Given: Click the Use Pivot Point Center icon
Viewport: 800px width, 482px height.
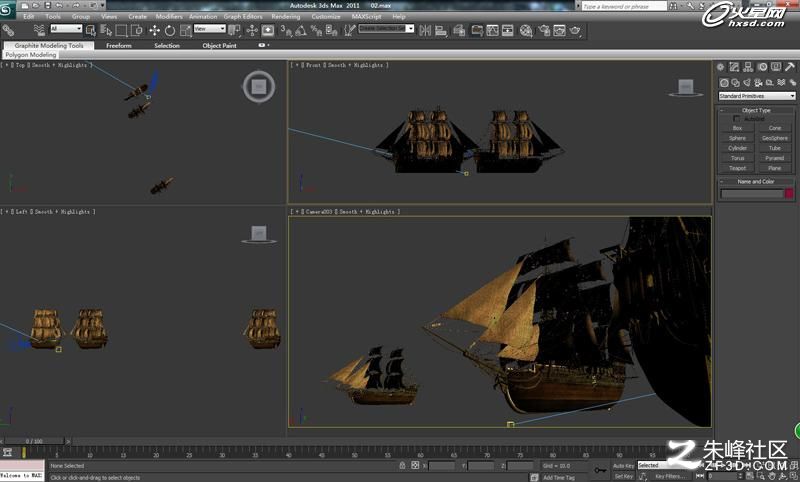Looking at the screenshot, I should (x=234, y=31).
